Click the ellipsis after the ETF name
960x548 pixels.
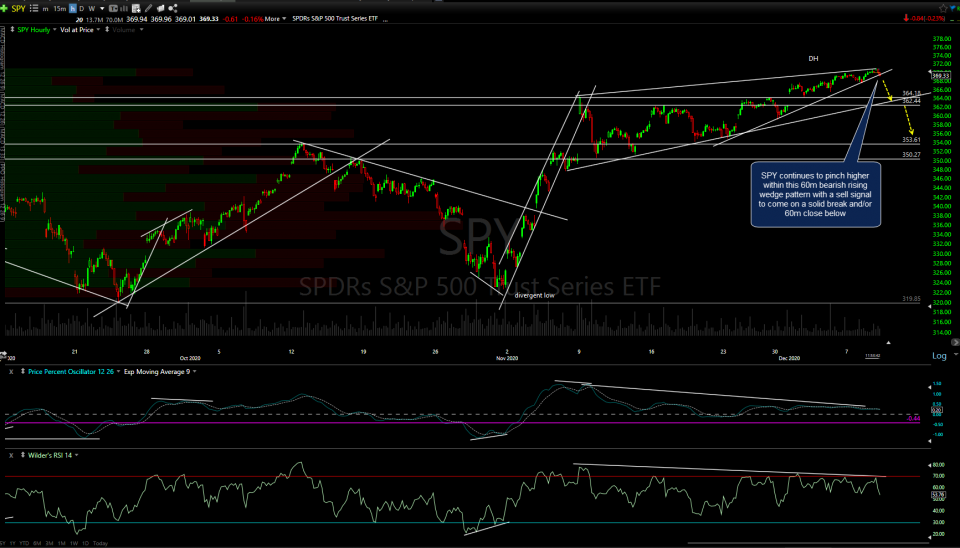click(x=385, y=20)
